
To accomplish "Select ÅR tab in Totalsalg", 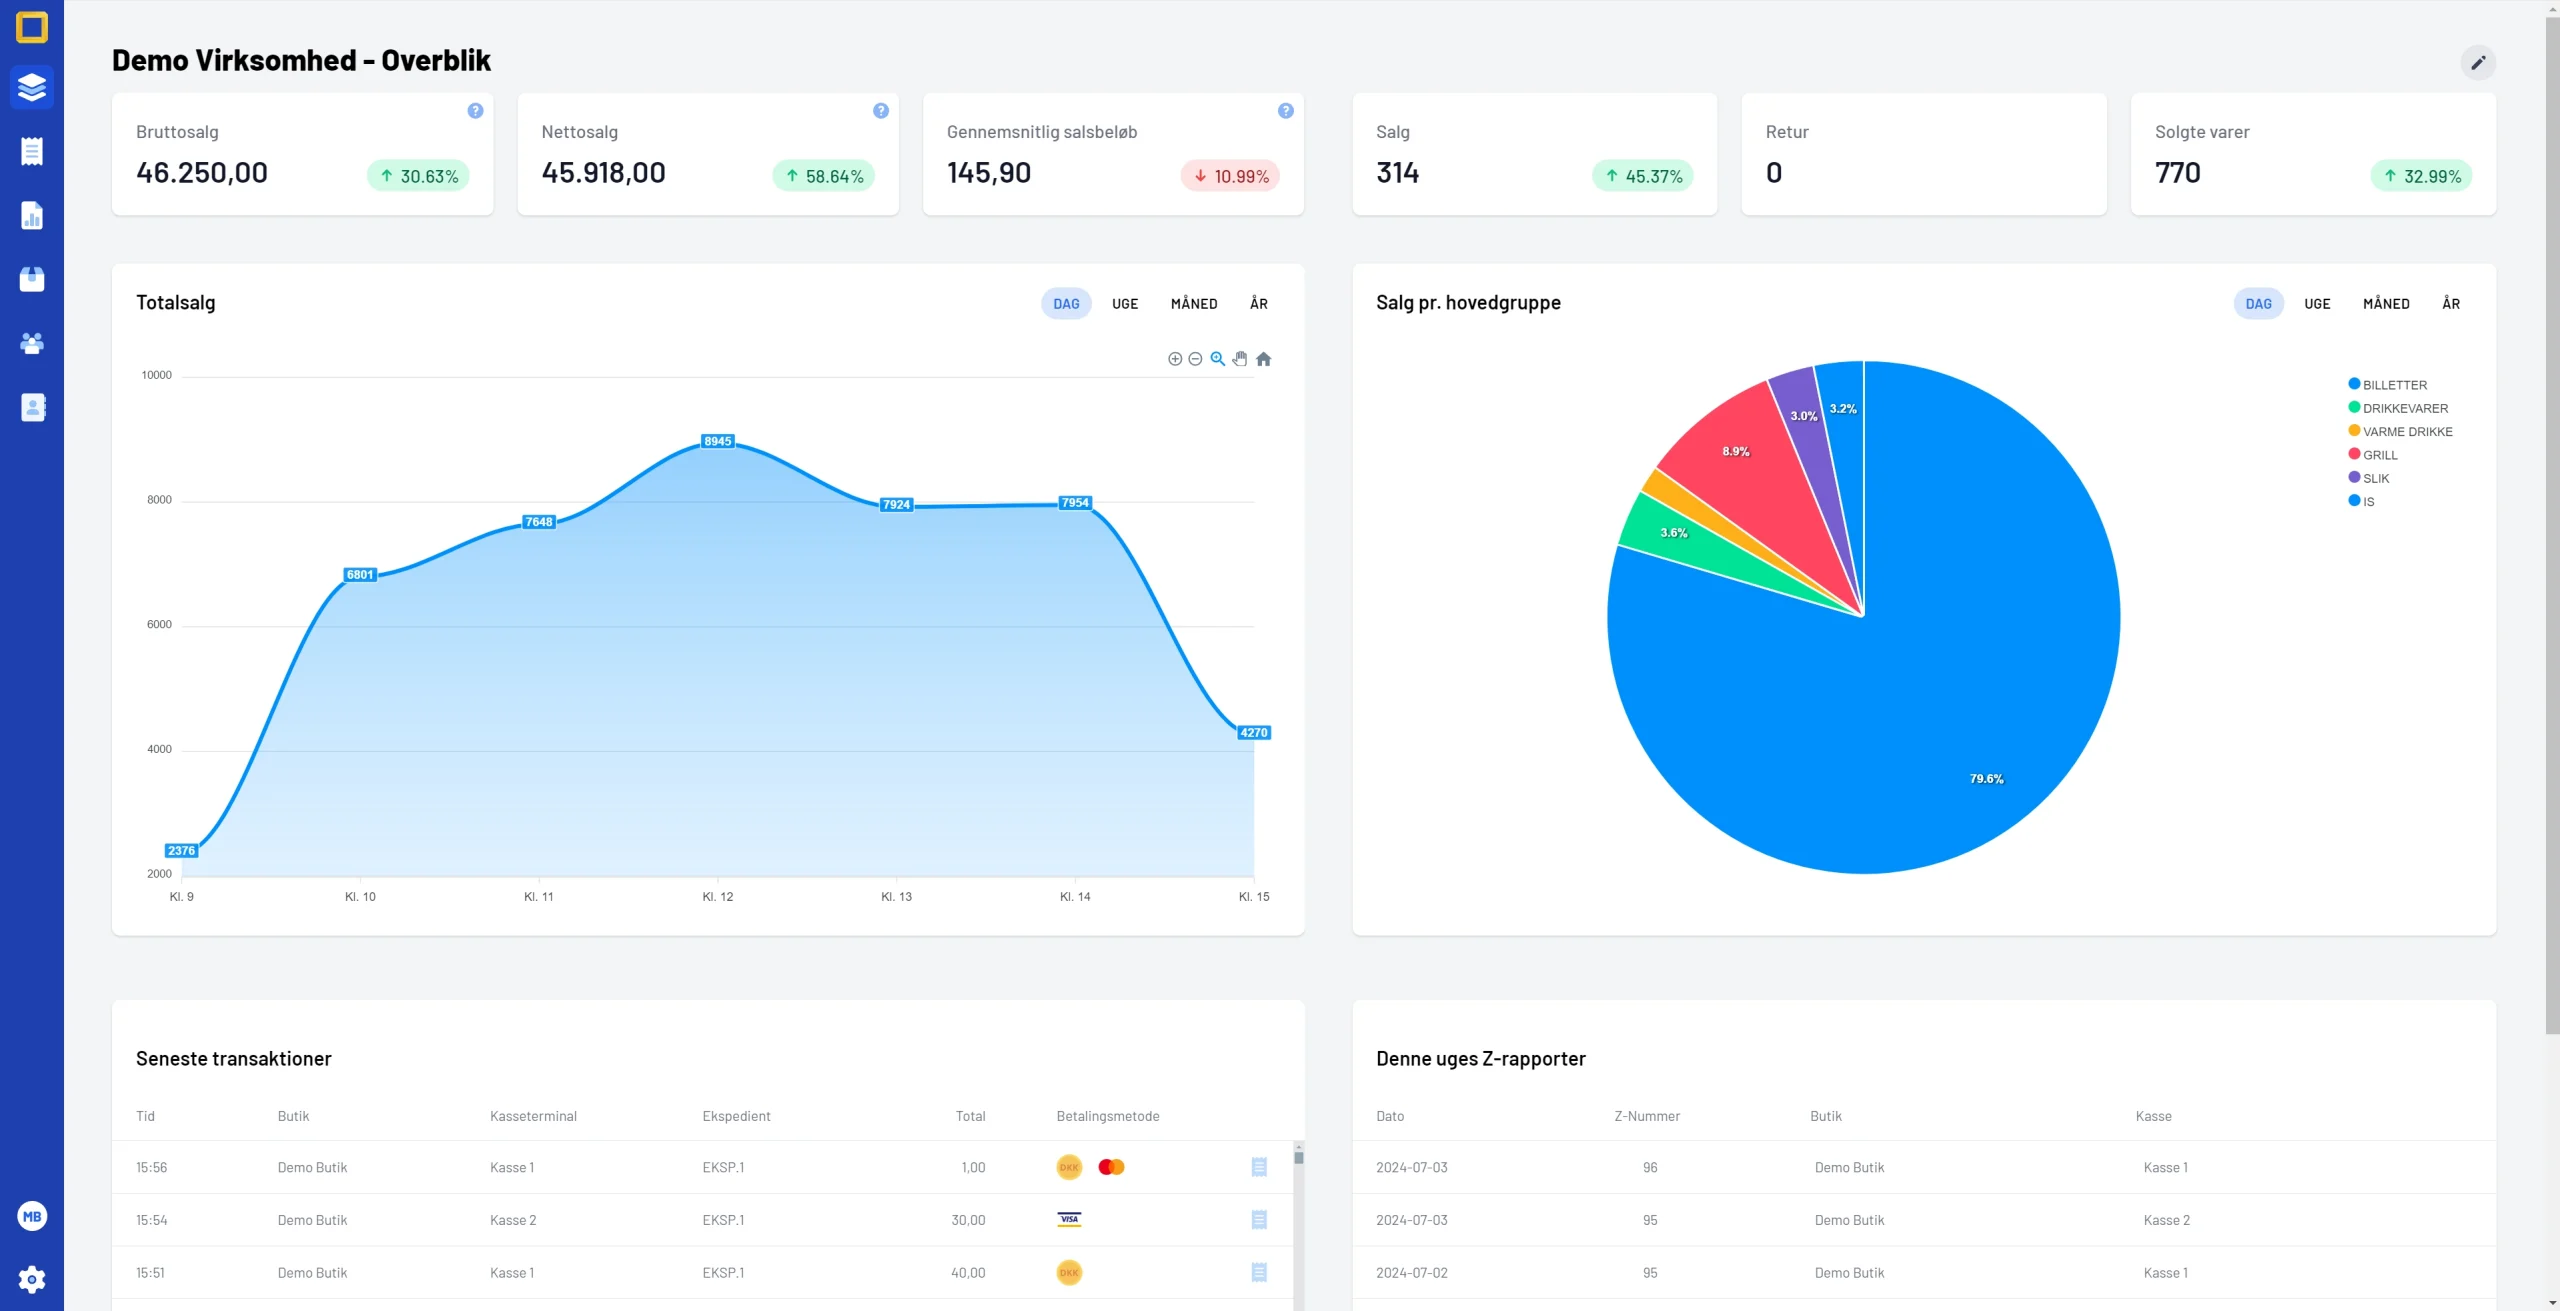I will (1259, 304).
